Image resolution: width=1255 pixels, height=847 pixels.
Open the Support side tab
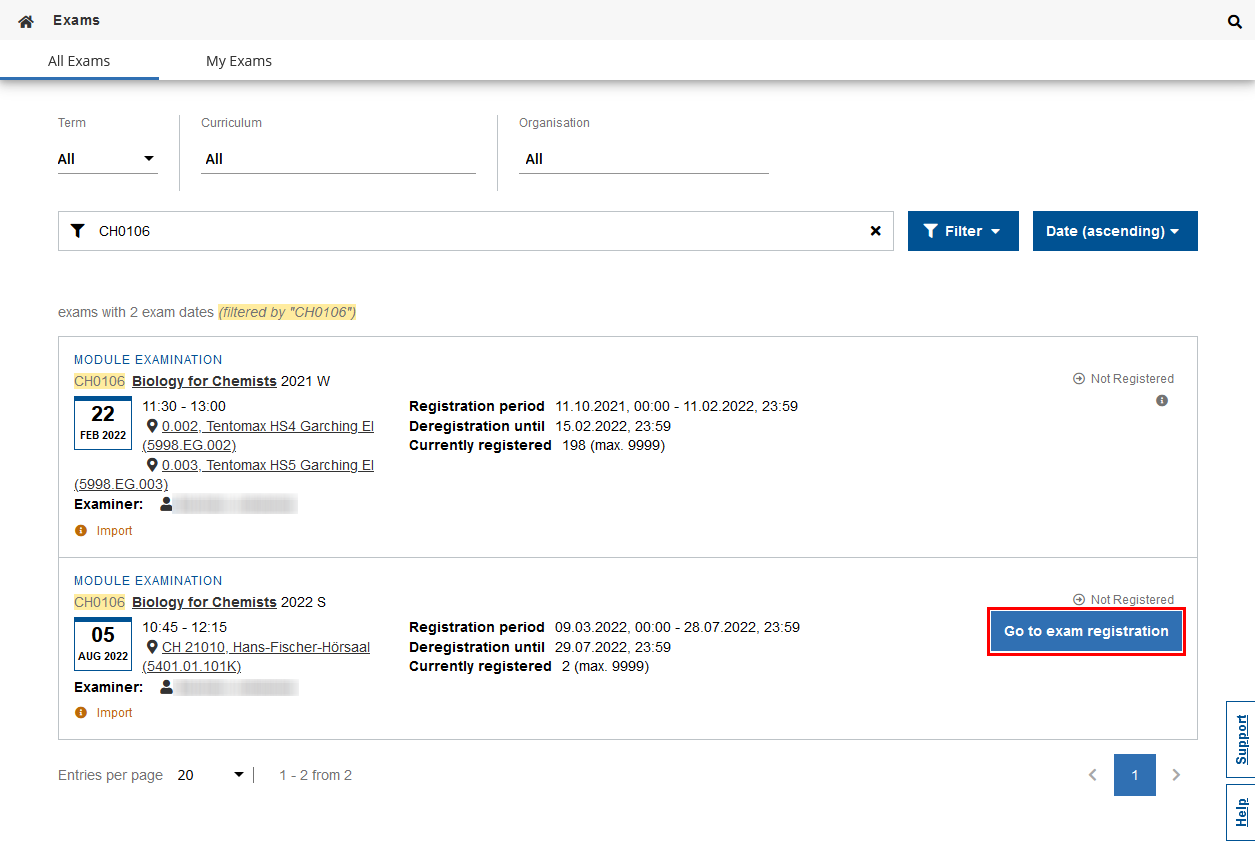[1241, 740]
